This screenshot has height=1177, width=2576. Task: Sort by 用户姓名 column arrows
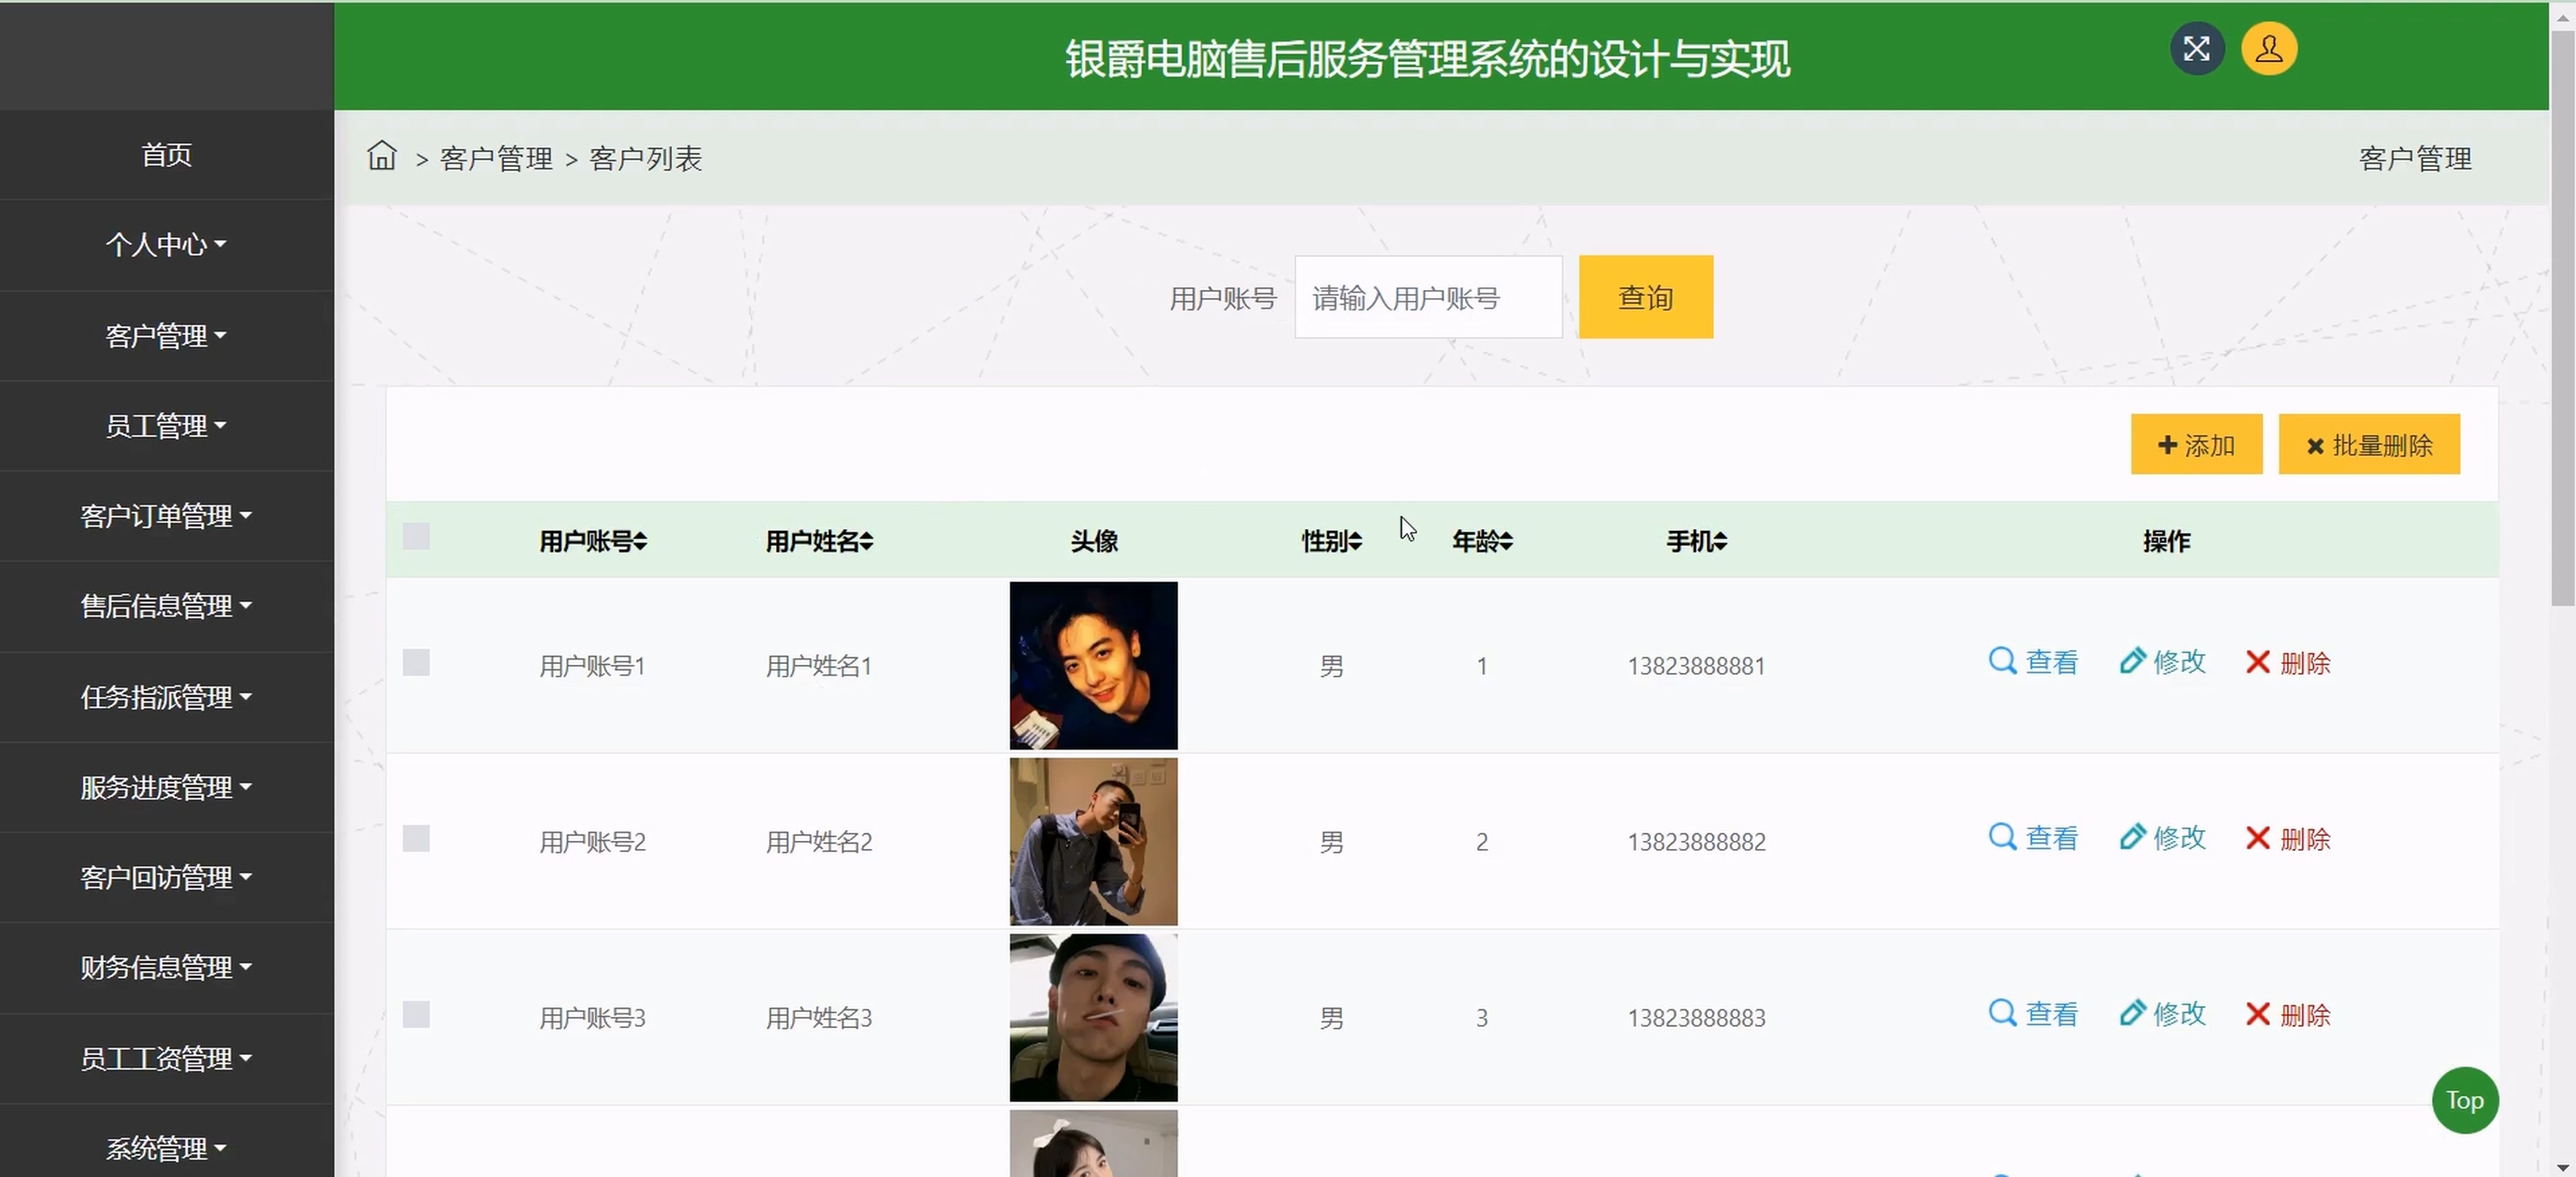click(866, 541)
